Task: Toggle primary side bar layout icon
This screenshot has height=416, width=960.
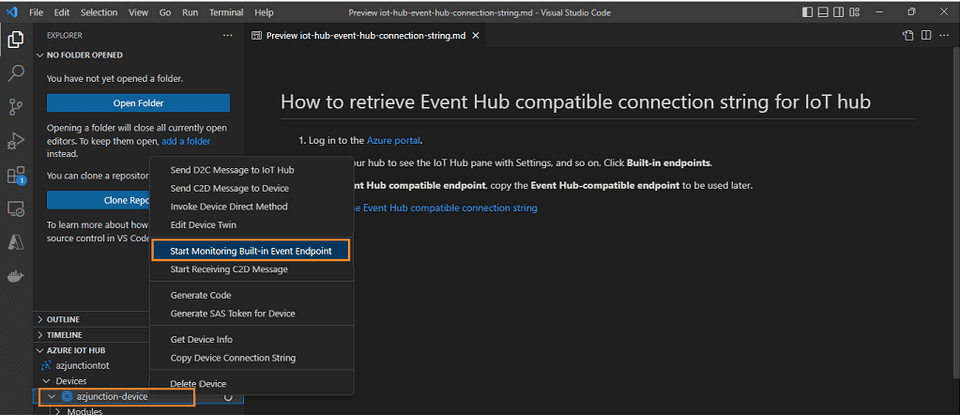Action: (x=808, y=12)
